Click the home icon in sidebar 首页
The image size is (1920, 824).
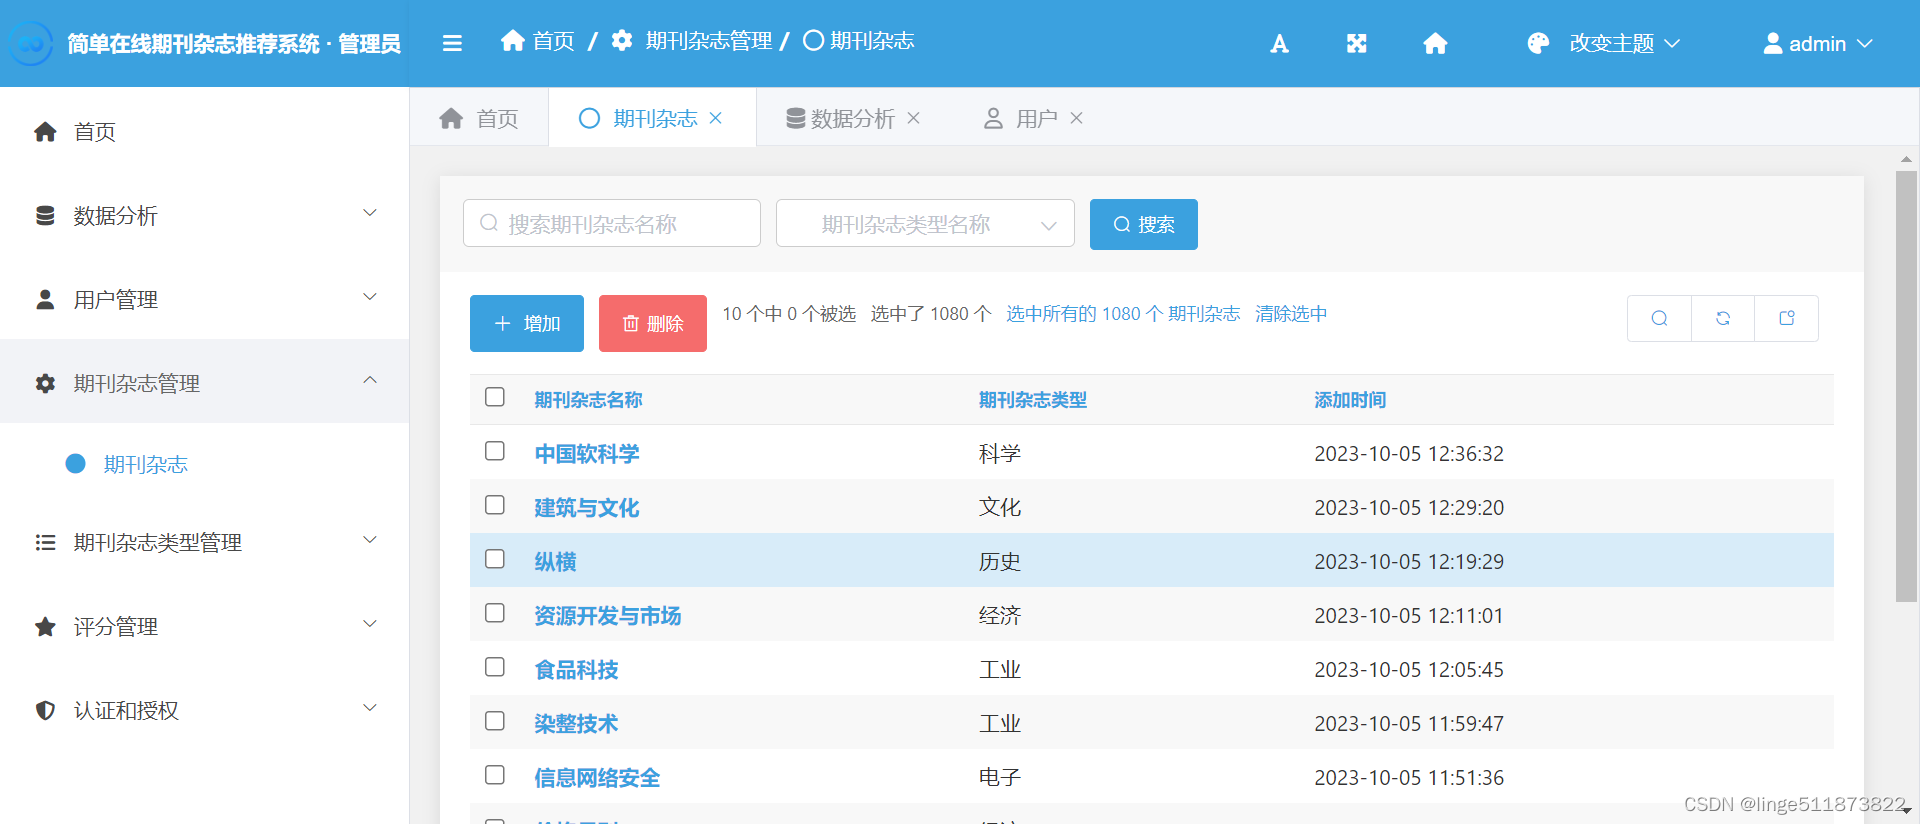pyautogui.click(x=45, y=131)
